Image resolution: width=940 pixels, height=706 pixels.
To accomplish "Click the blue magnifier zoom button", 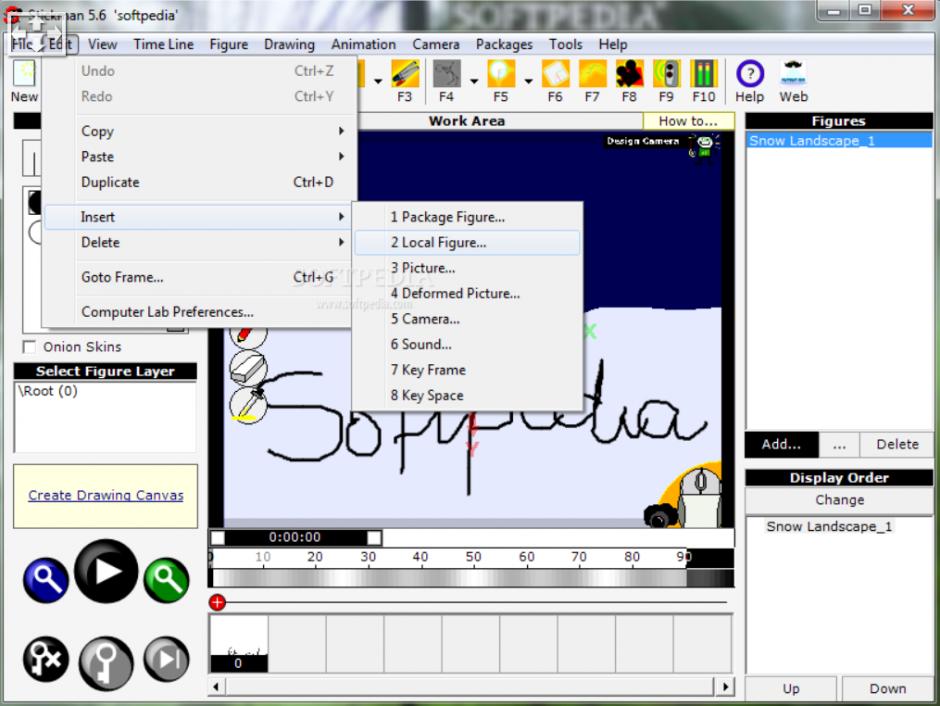I will click(x=46, y=580).
